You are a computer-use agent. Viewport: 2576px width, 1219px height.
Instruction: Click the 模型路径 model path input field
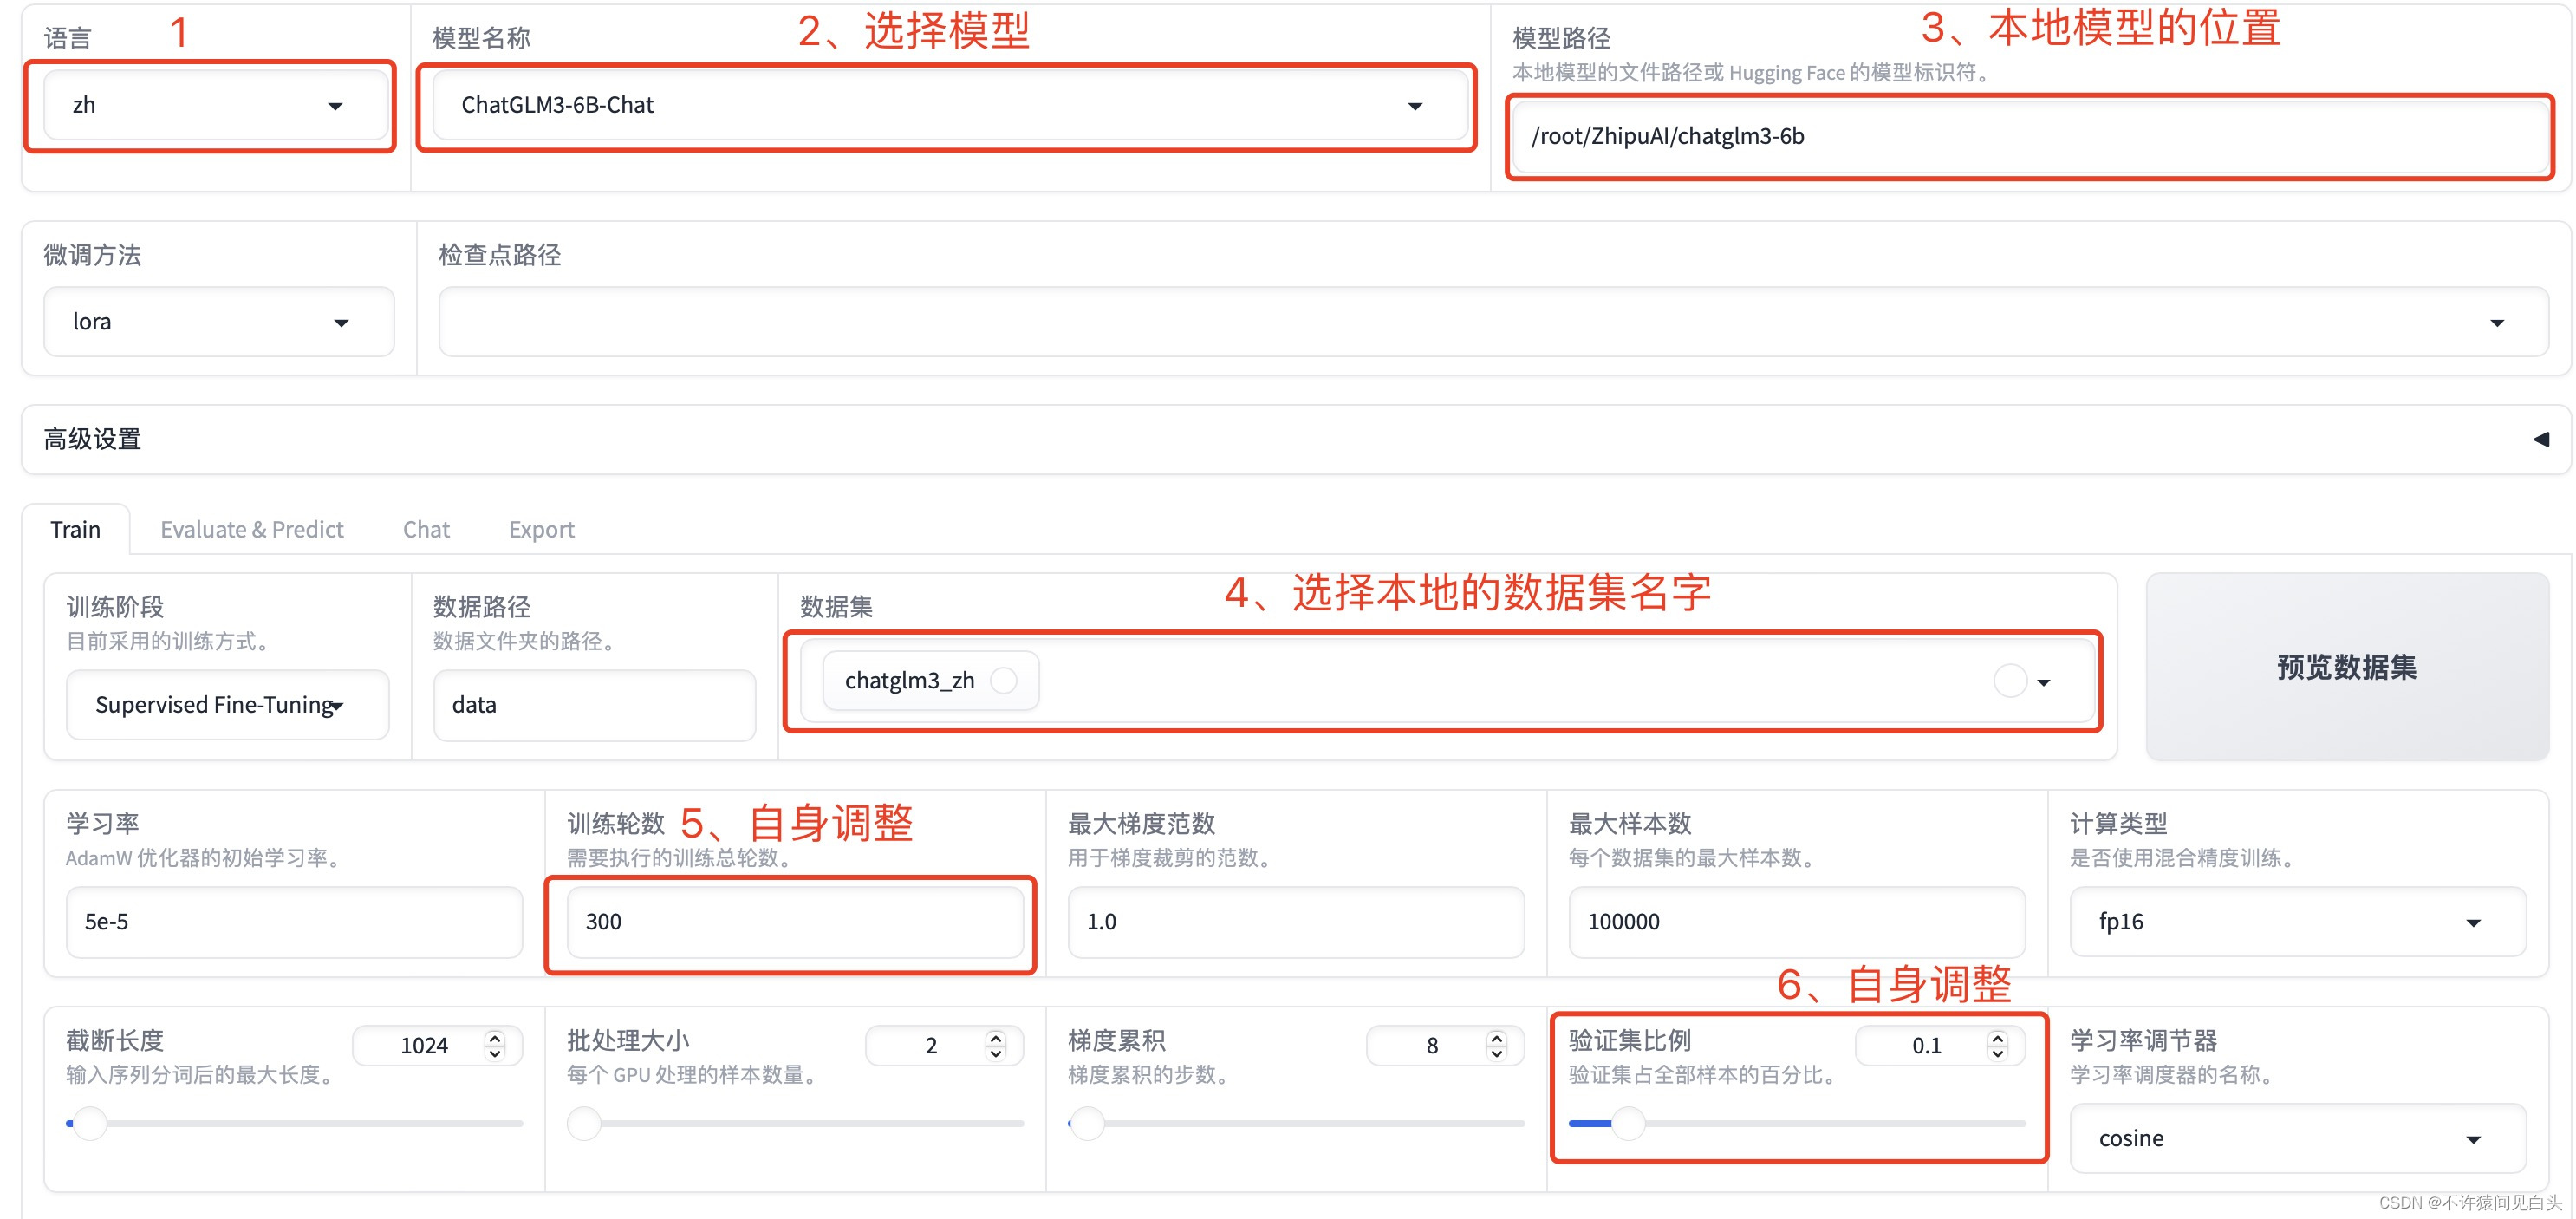[x=2030, y=137]
